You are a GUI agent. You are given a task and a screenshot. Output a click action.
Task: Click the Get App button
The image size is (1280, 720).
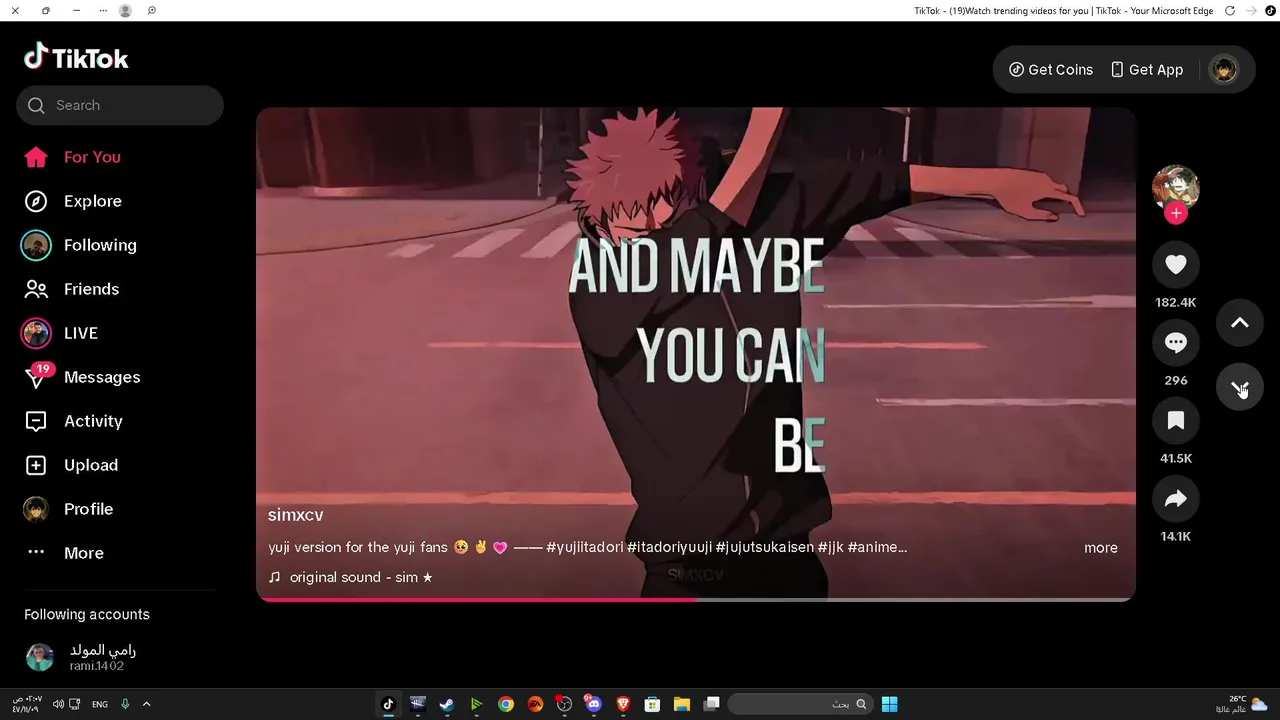coord(1147,70)
